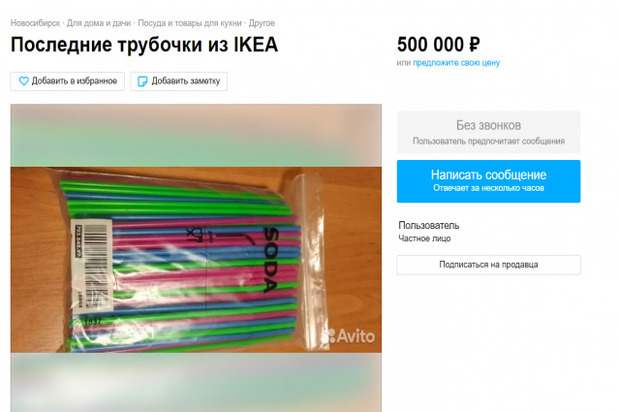Viewport: 620px width, 412px height.
Task: Subscribe with Подписаться на продавца button
Action: point(489,265)
